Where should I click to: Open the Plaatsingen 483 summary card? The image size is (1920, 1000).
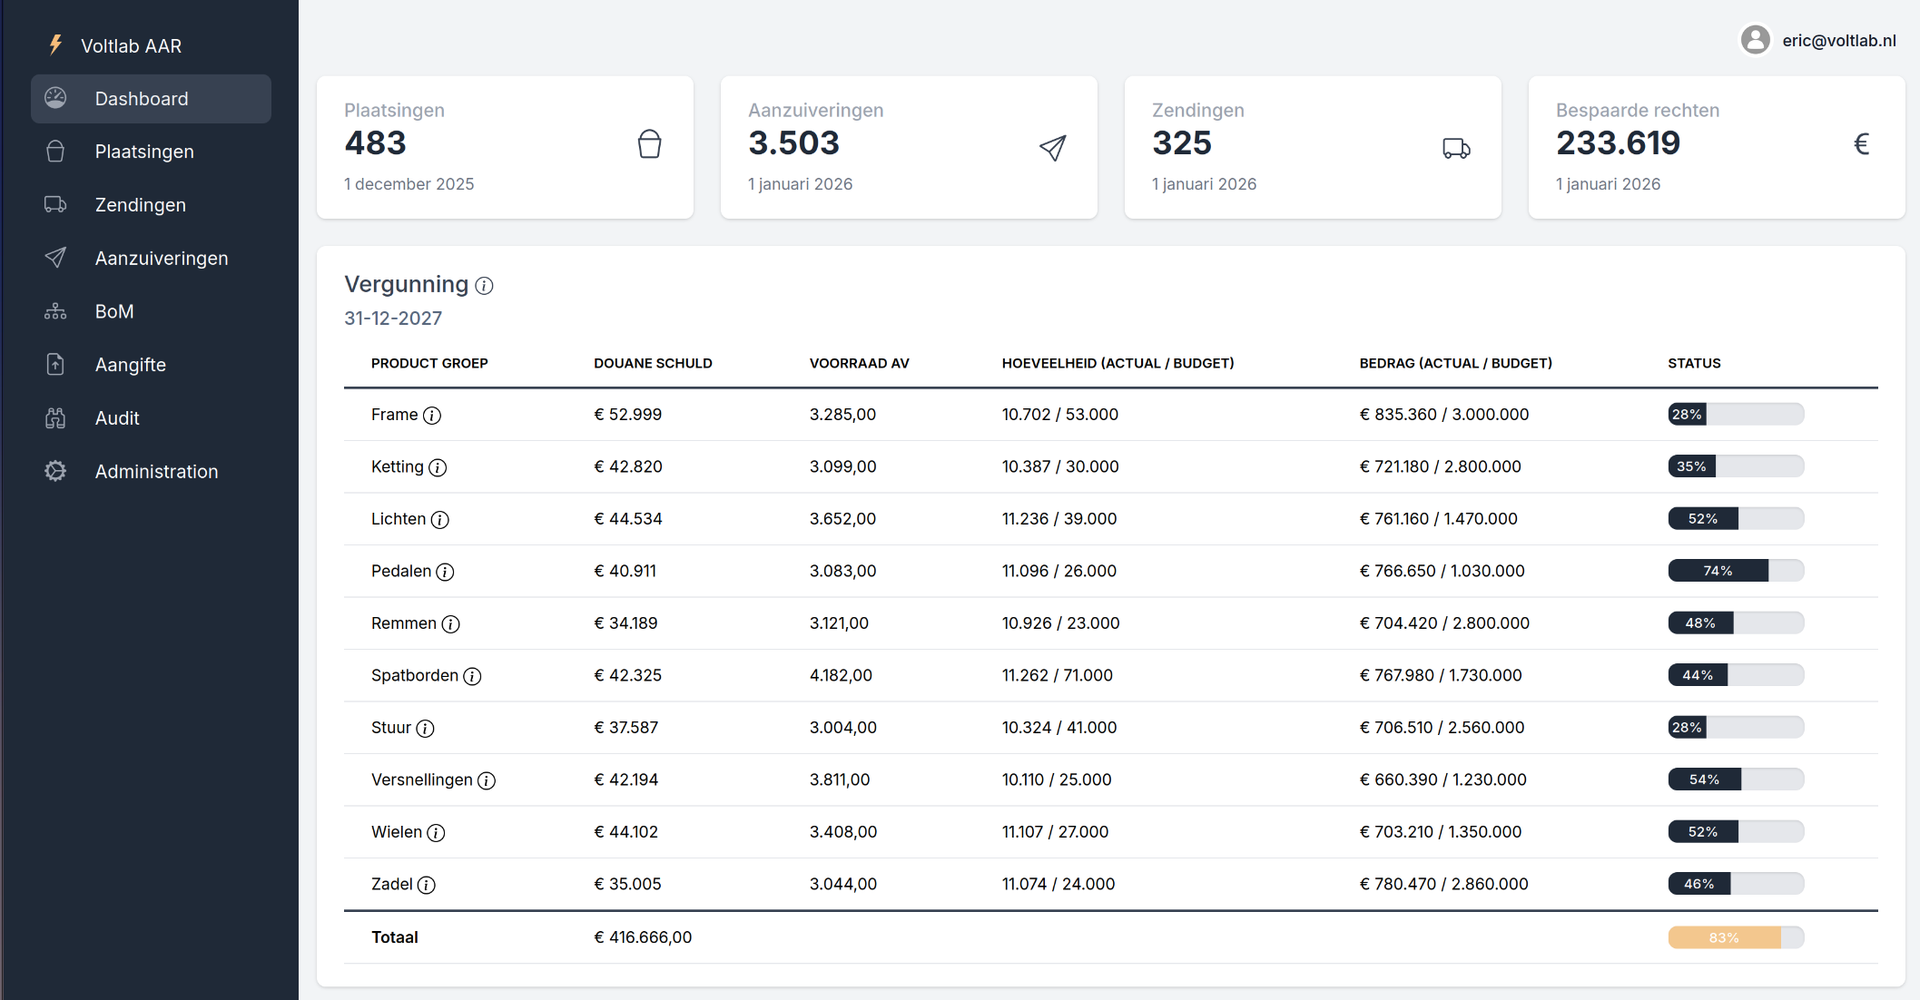click(505, 147)
